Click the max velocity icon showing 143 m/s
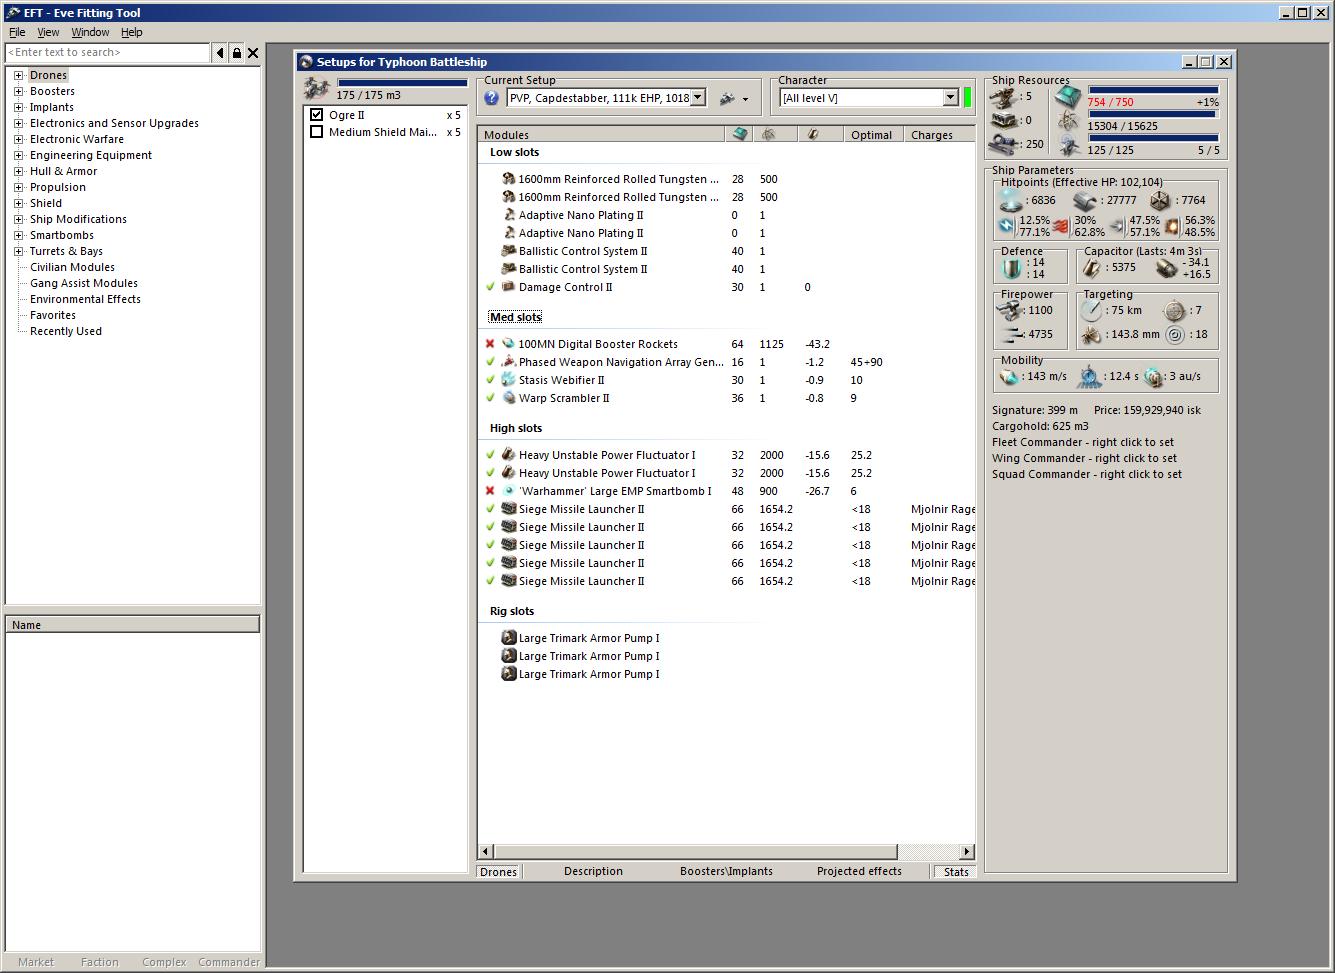 pos(1009,377)
